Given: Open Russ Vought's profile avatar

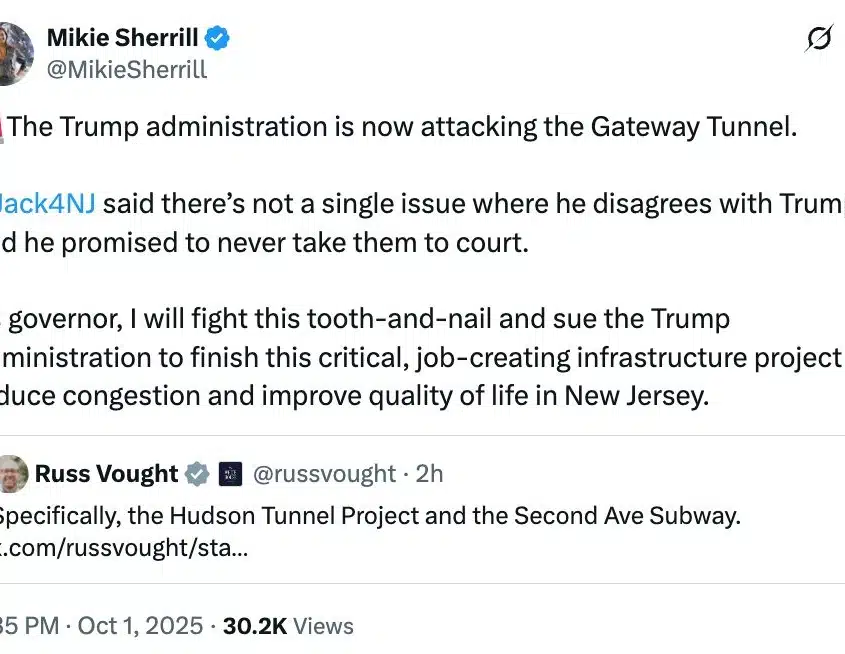Looking at the screenshot, I should click(12, 473).
